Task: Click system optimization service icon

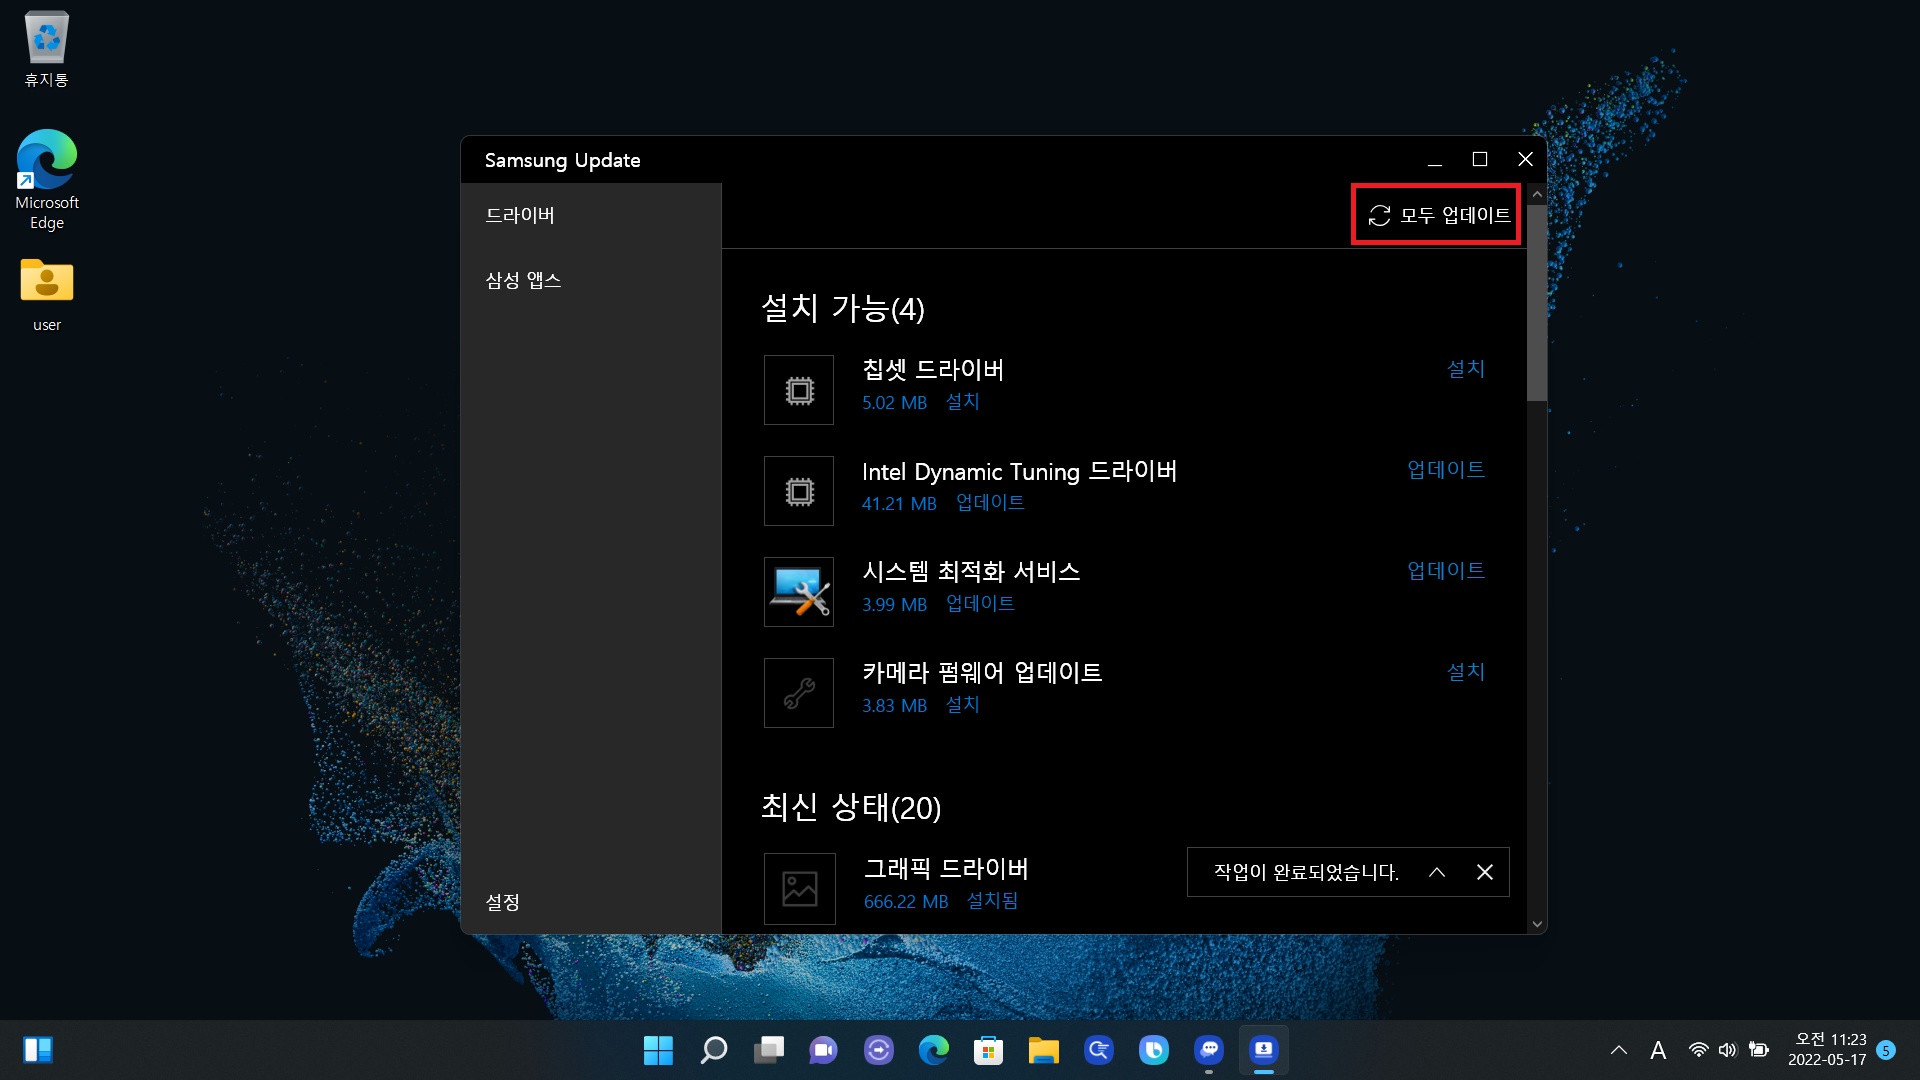Action: point(798,592)
